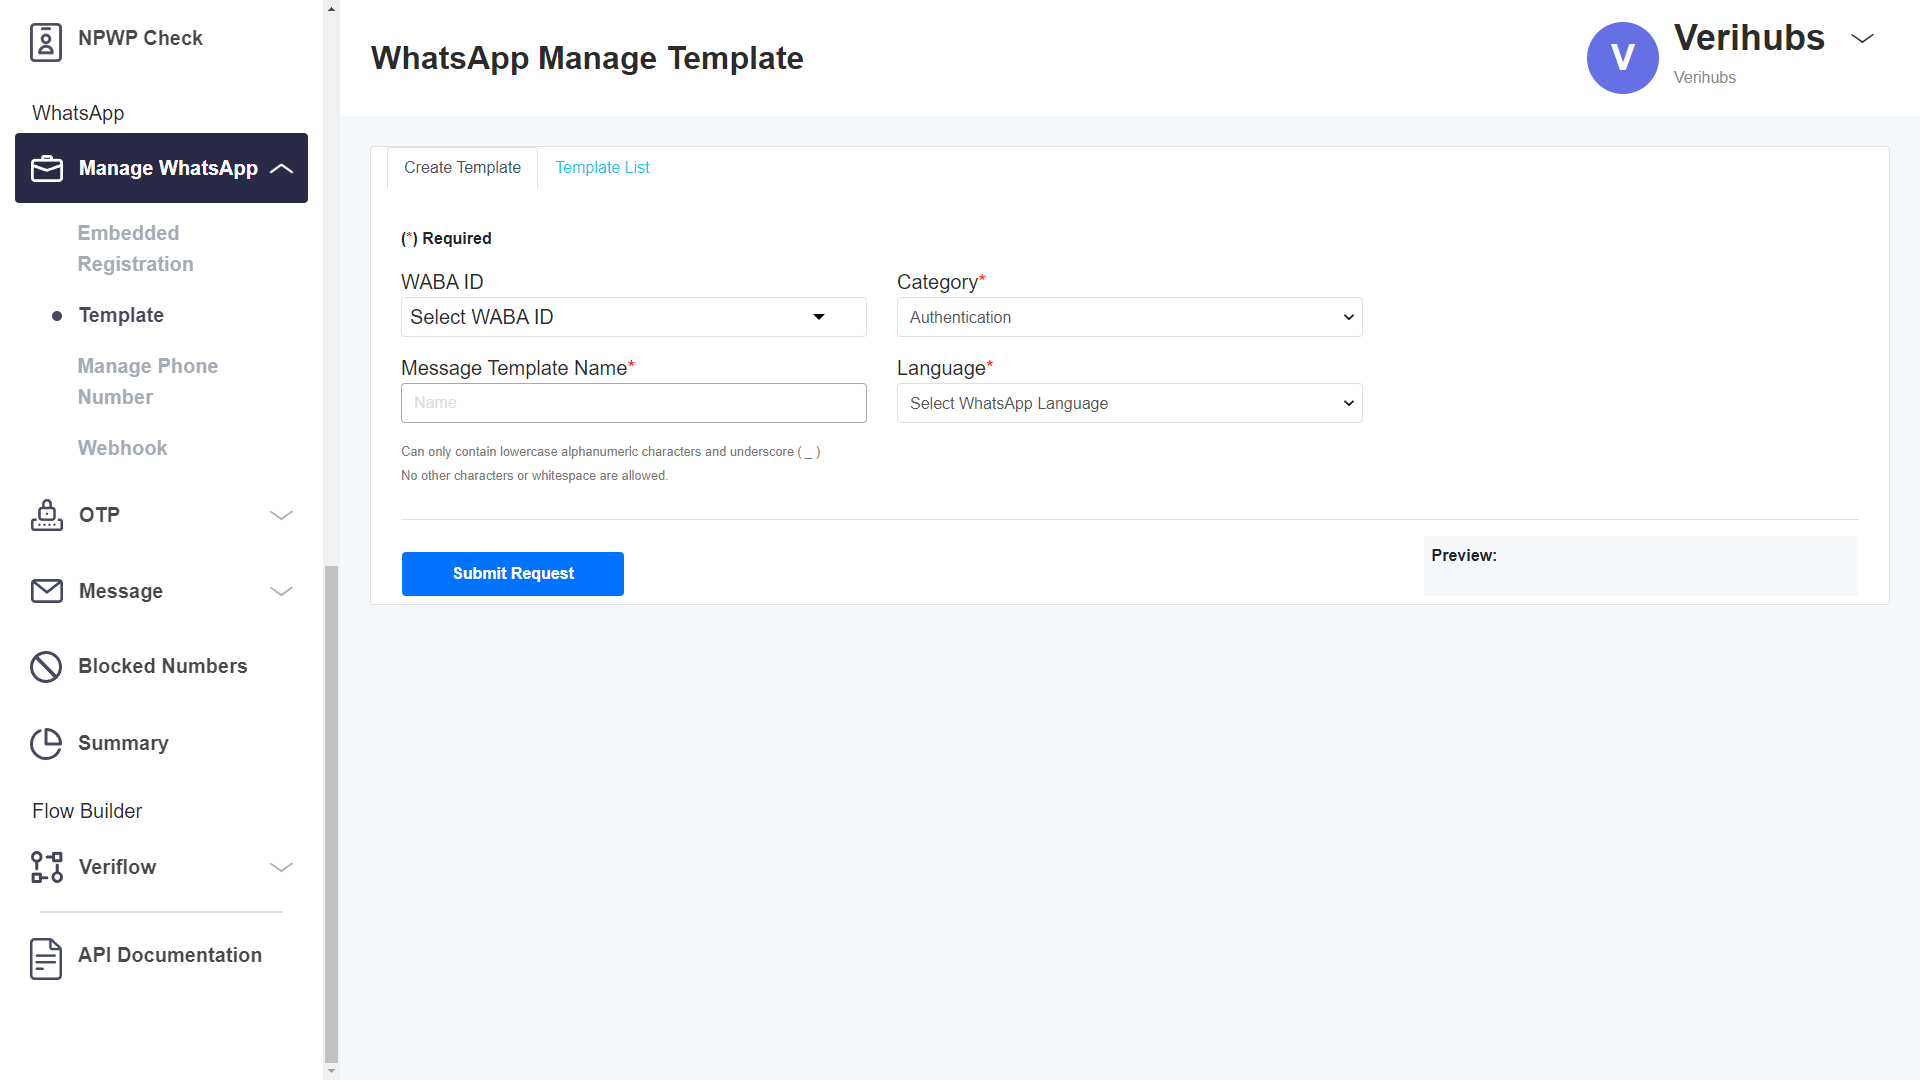Open the Select WABA ID dropdown
Viewport: 1920px width, 1080px height.
pyautogui.click(x=633, y=317)
